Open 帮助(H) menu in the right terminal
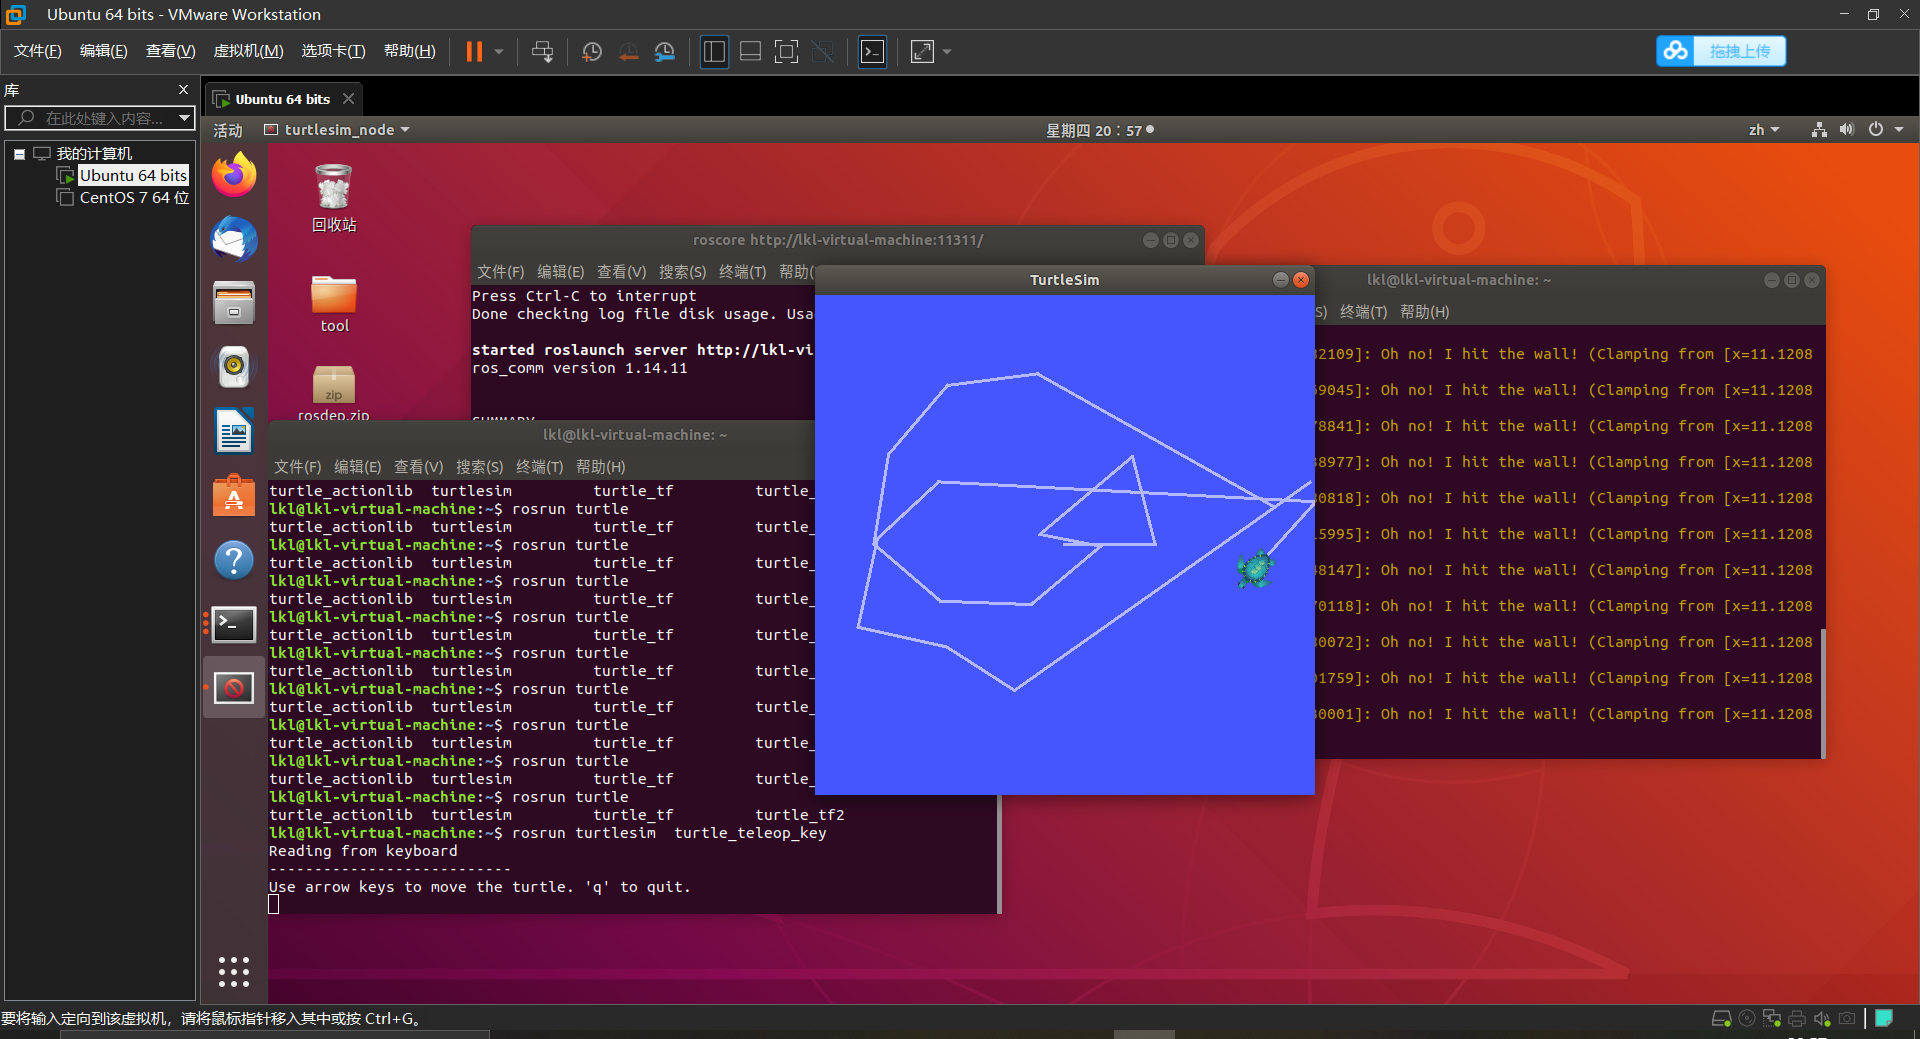1920x1039 pixels. click(x=1424, y=312)
